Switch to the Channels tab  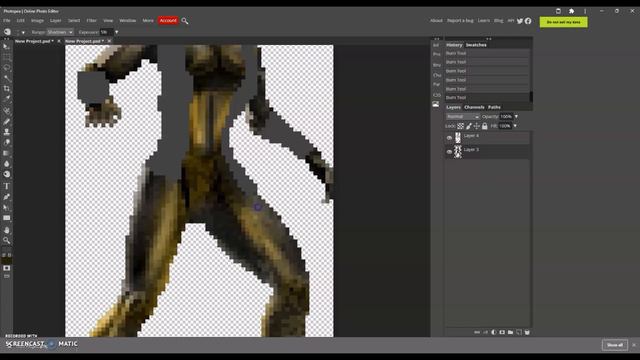pyautogui.click(x=474, y=107)
